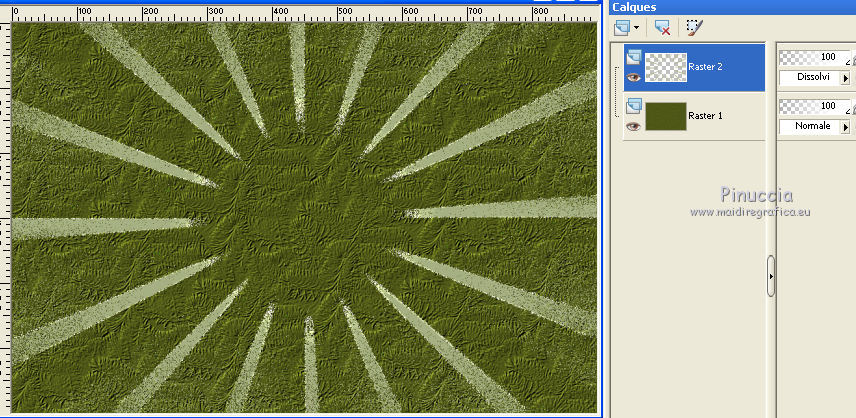Select the Raster 2 layer name
Viewport: 856px width, 418px height.
coord(705,67)
